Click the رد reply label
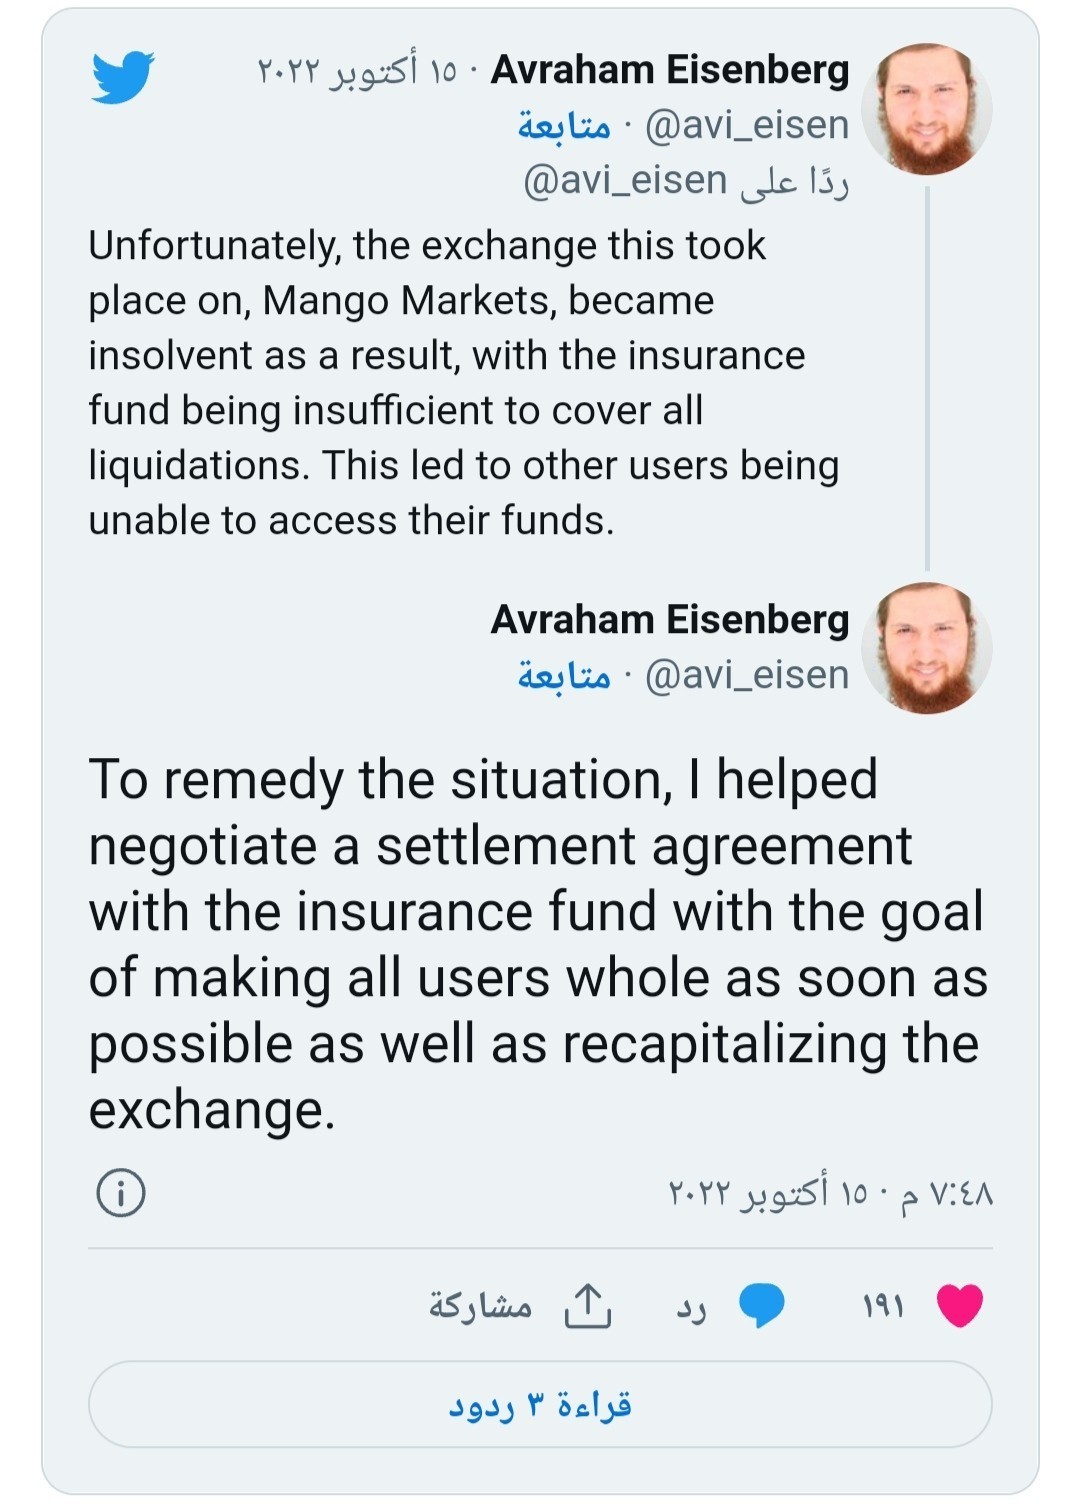This screenshot has width=1080, height=1504. pyautogui.click(x=691, y=1308)
